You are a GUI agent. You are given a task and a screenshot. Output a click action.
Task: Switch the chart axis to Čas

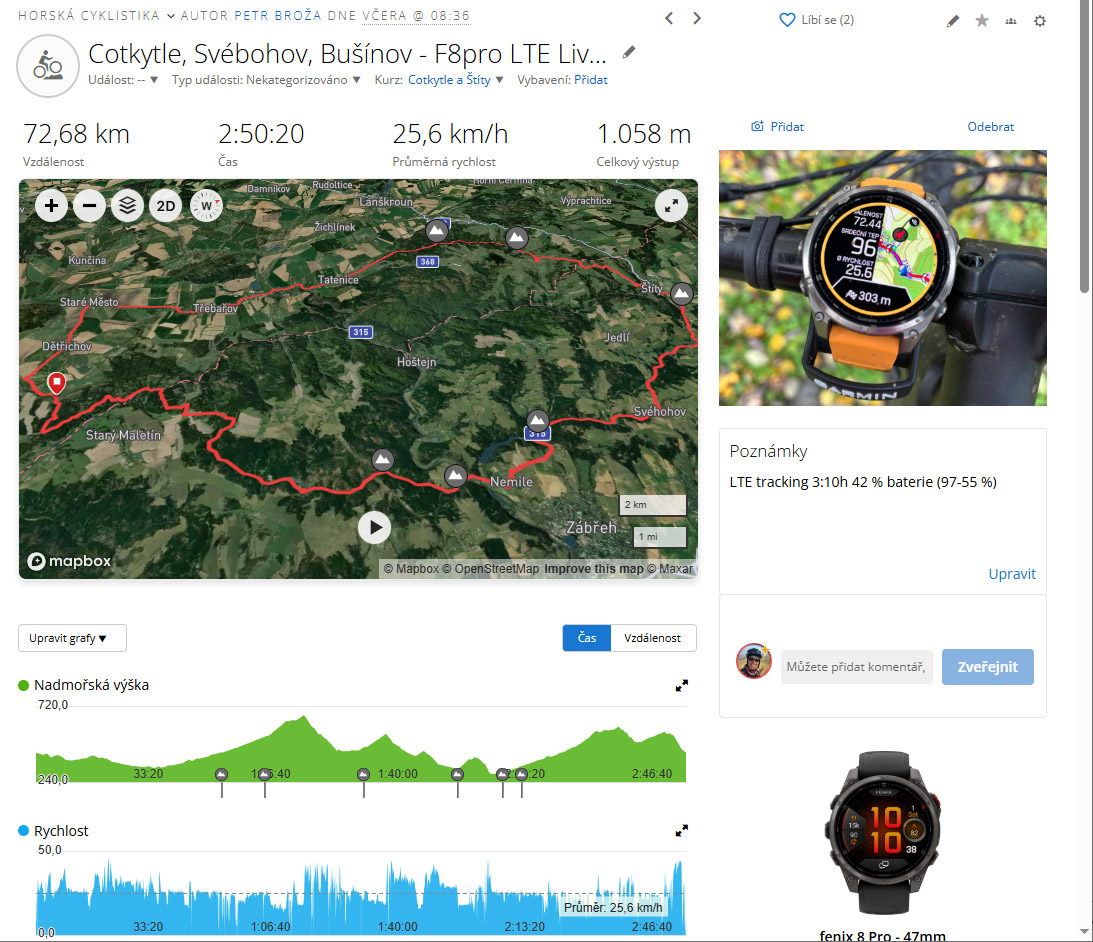coord(587,638)
